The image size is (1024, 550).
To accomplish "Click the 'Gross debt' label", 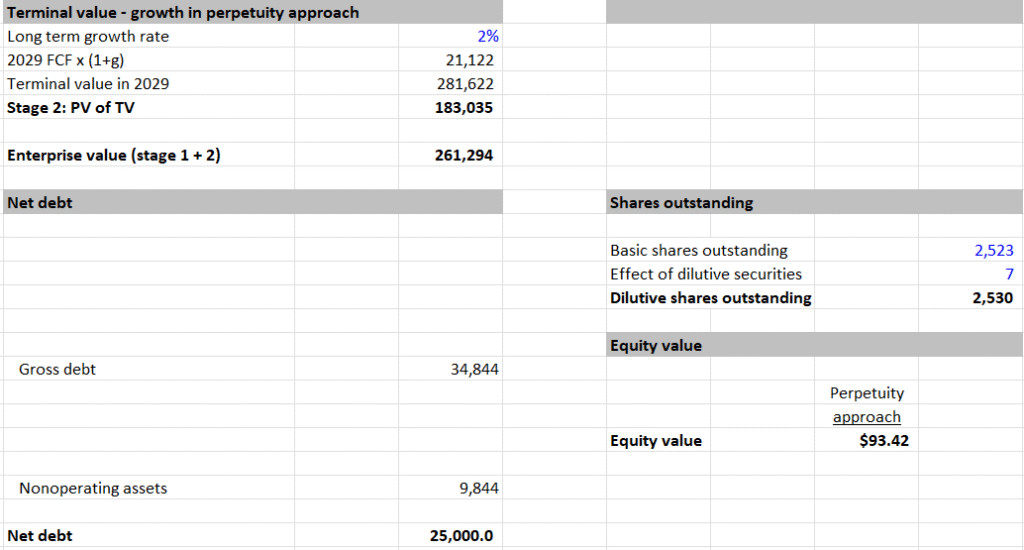I will click(57, 369).
